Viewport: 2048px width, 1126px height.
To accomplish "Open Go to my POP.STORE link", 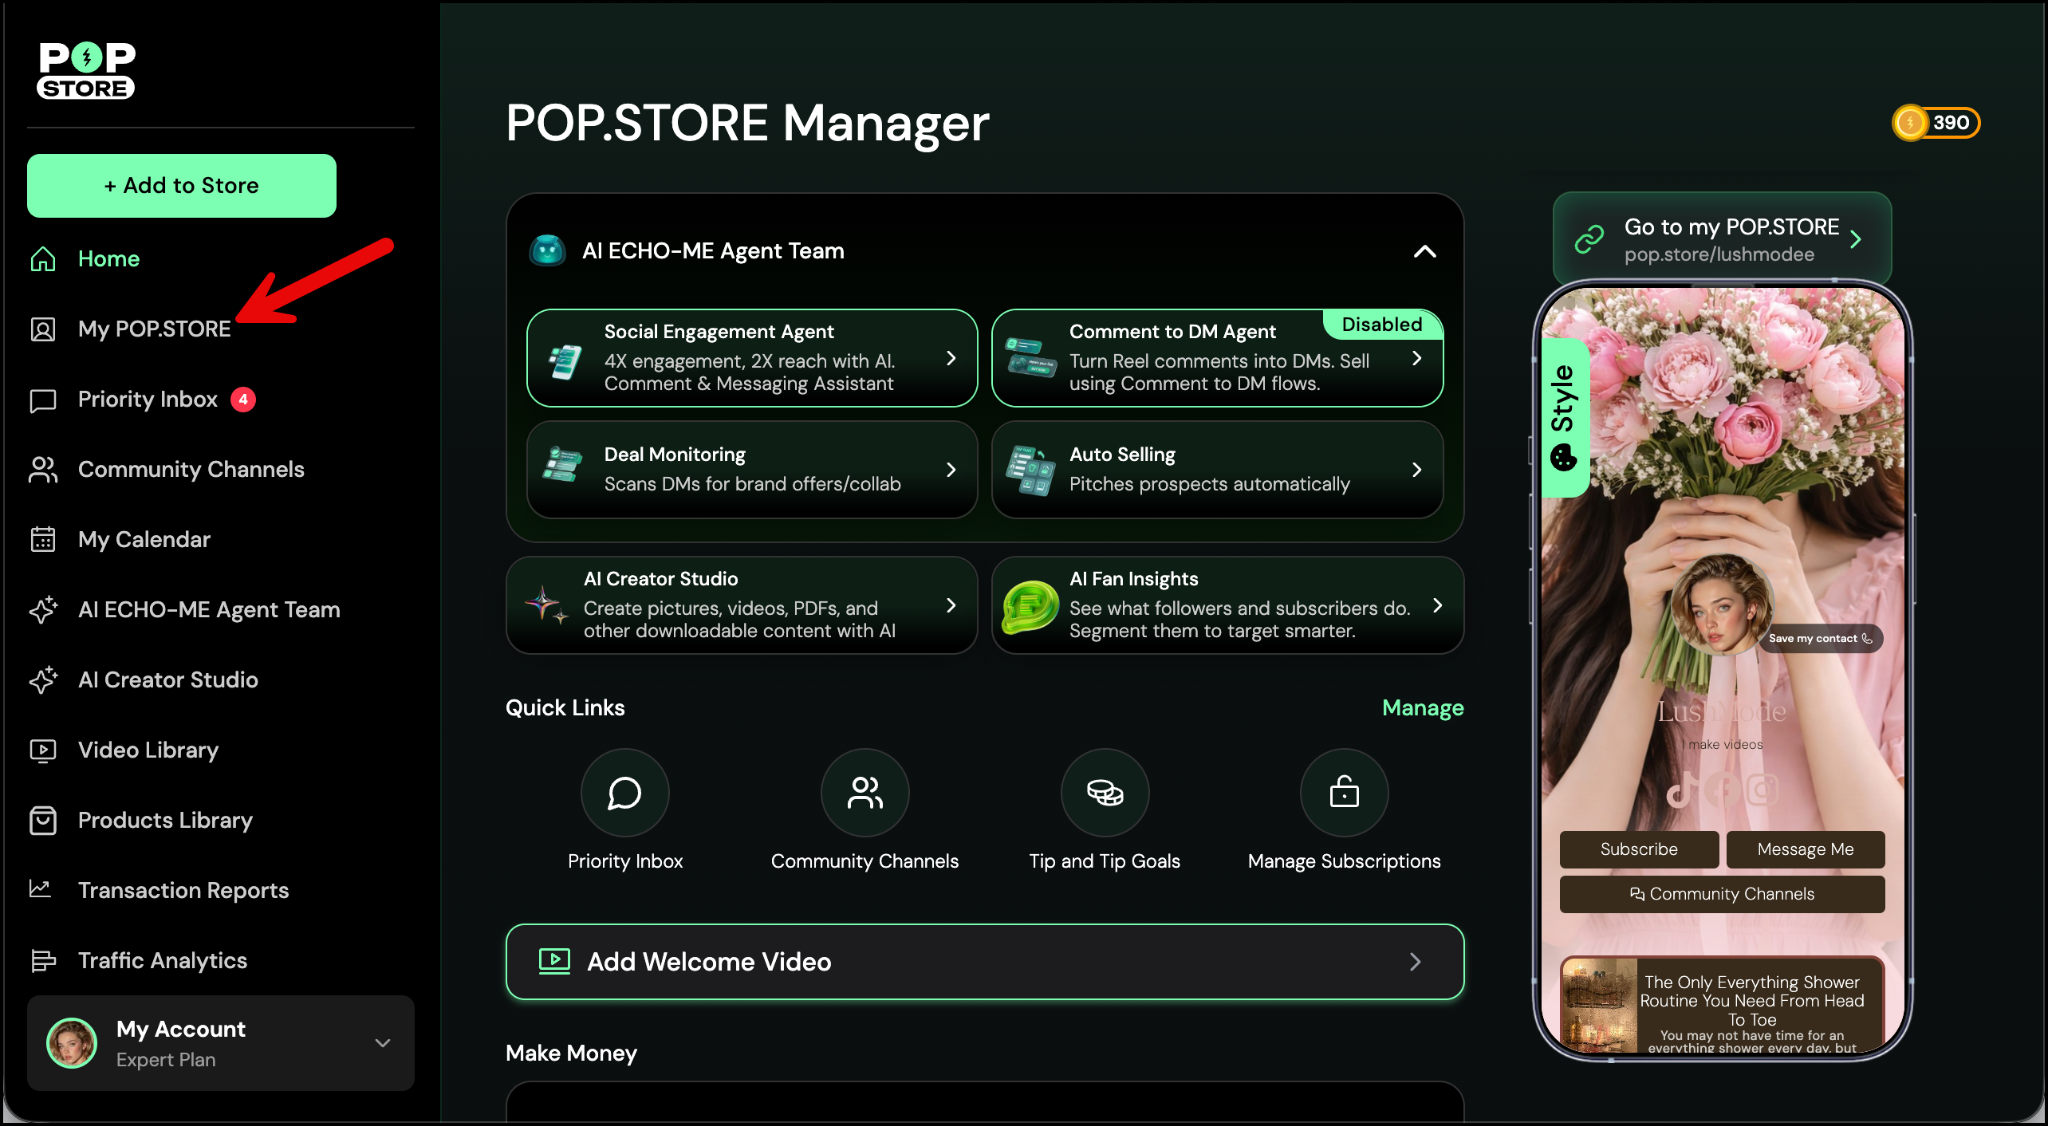I will click(1721, 239).
